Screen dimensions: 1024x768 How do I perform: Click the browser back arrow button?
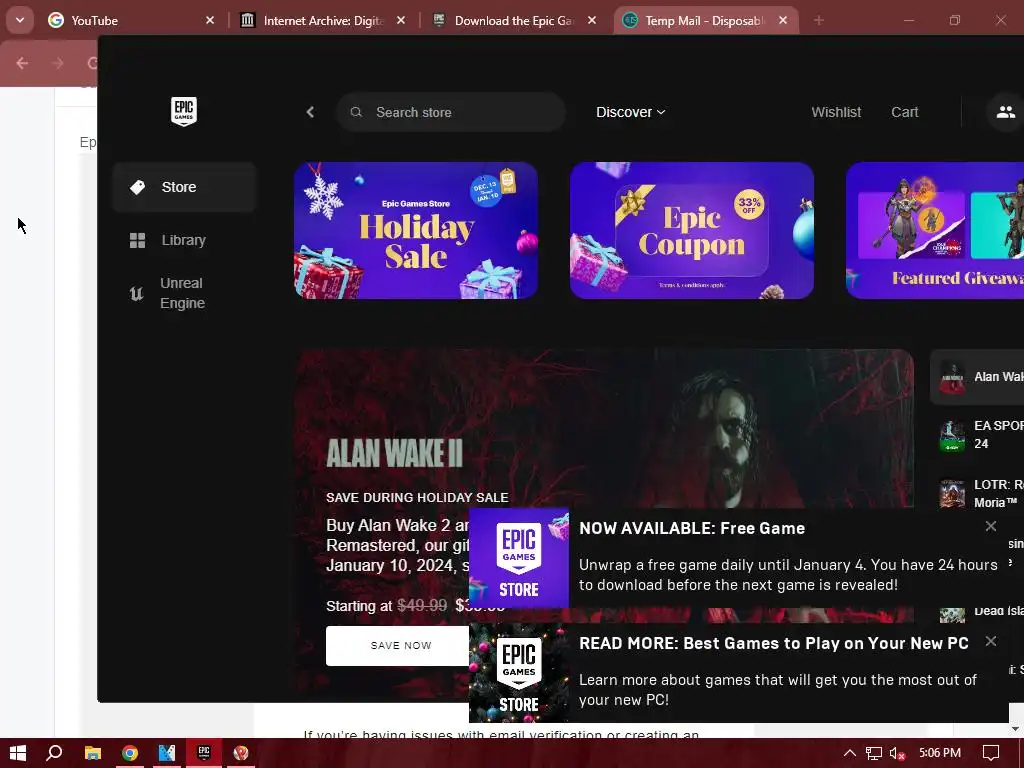pyautogui.click(x=22, y=63)
